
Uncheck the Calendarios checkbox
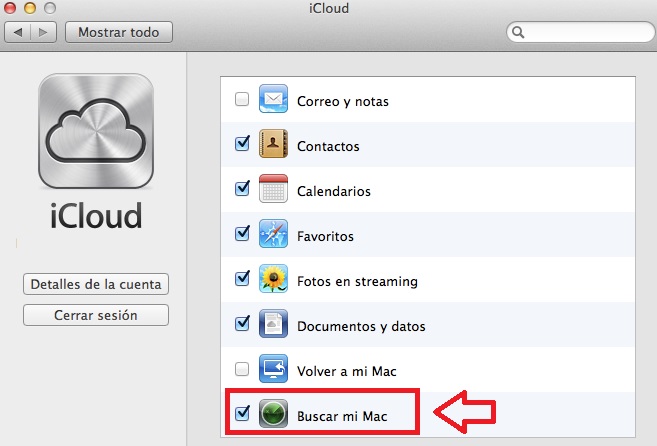242,189
